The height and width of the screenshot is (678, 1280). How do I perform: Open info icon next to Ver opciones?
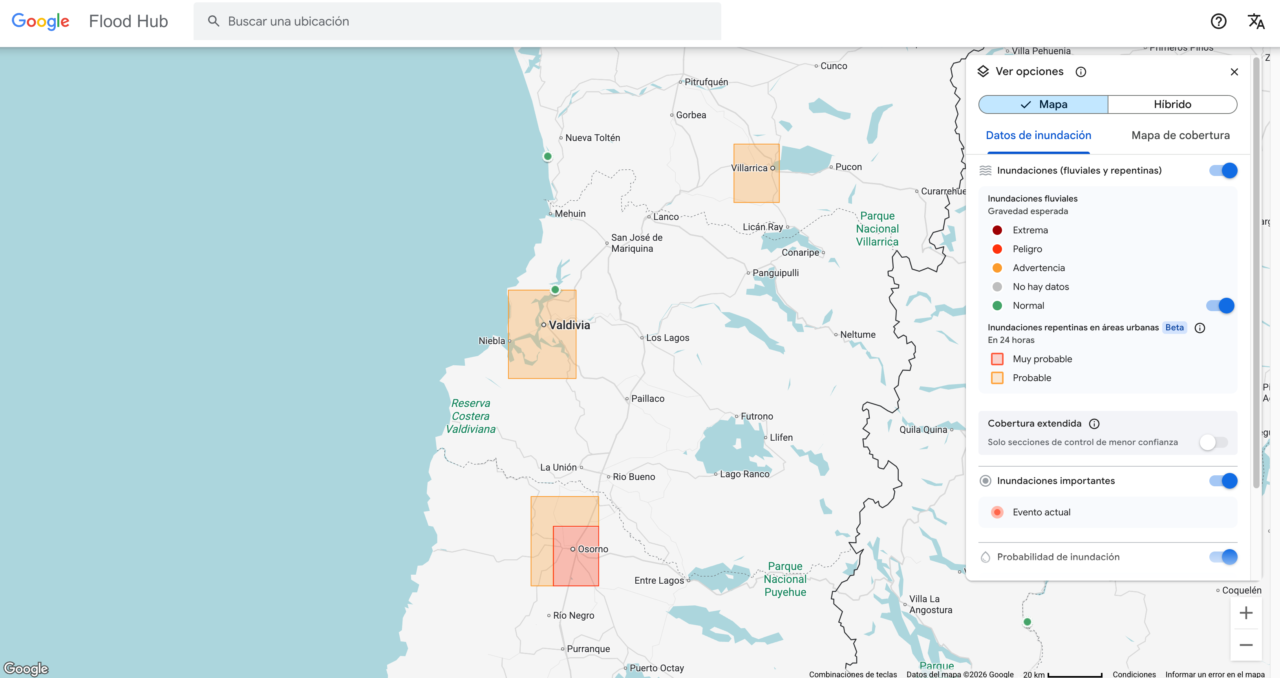1081,72
